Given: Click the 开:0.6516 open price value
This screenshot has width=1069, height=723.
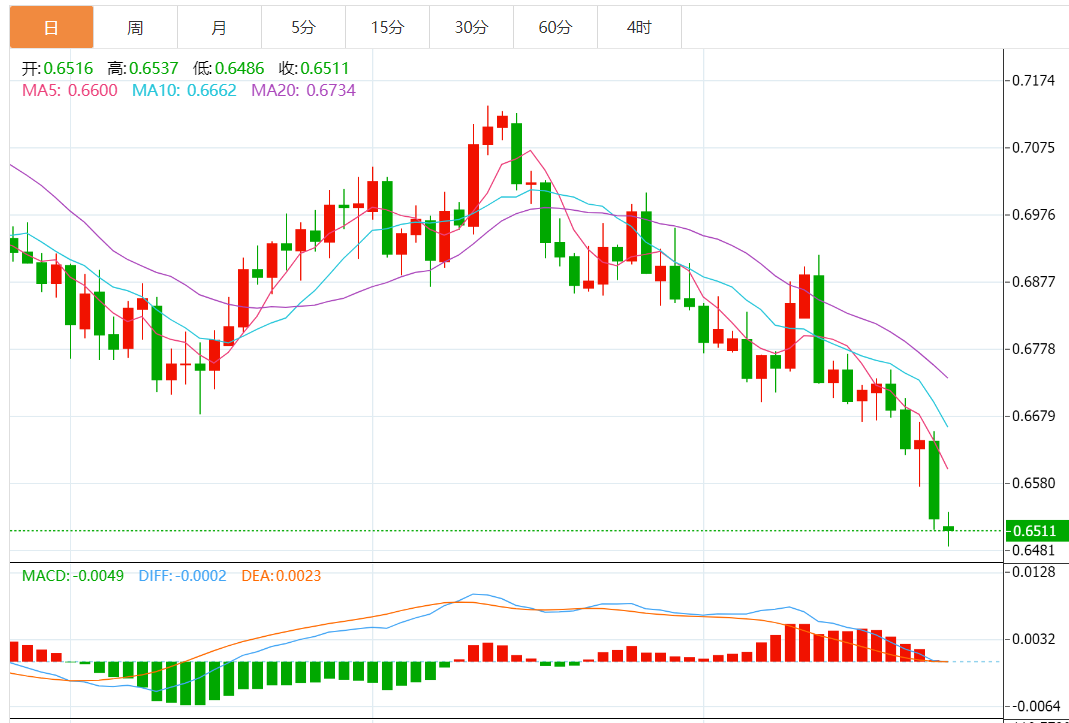Looking at the screenshot, I should [x=58, y=68].
